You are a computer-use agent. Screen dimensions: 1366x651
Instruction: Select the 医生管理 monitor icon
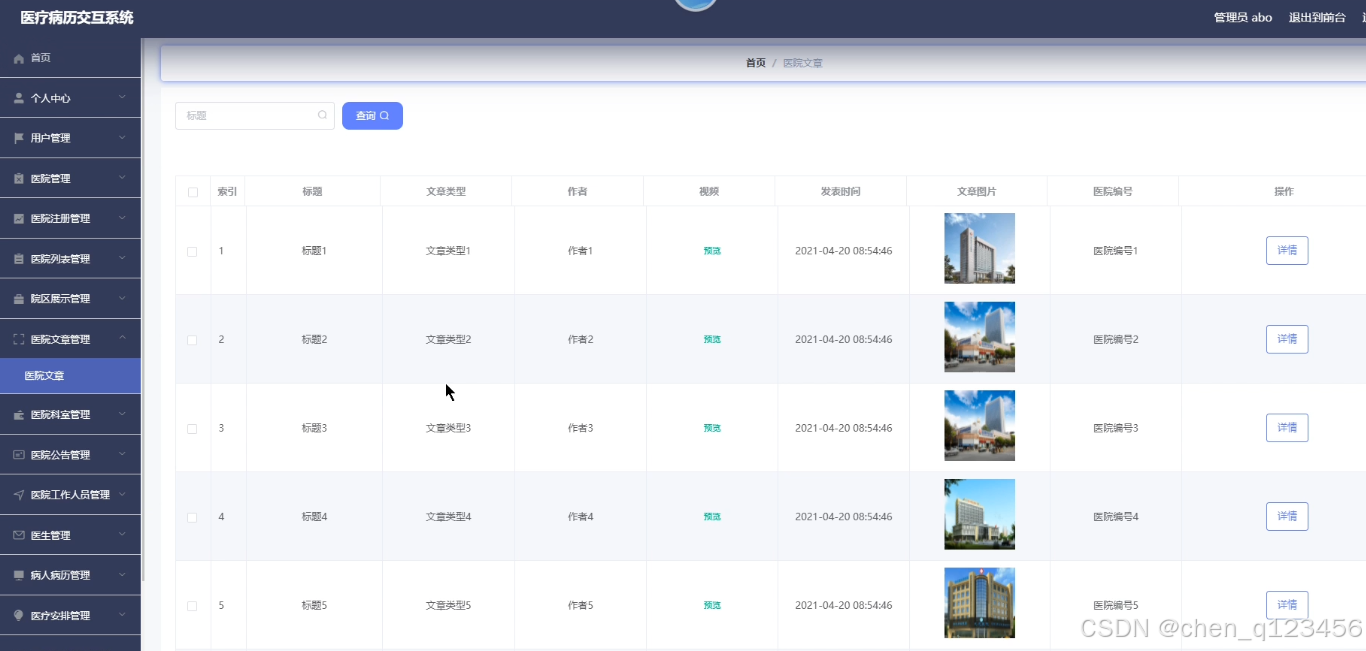(17, 534)
